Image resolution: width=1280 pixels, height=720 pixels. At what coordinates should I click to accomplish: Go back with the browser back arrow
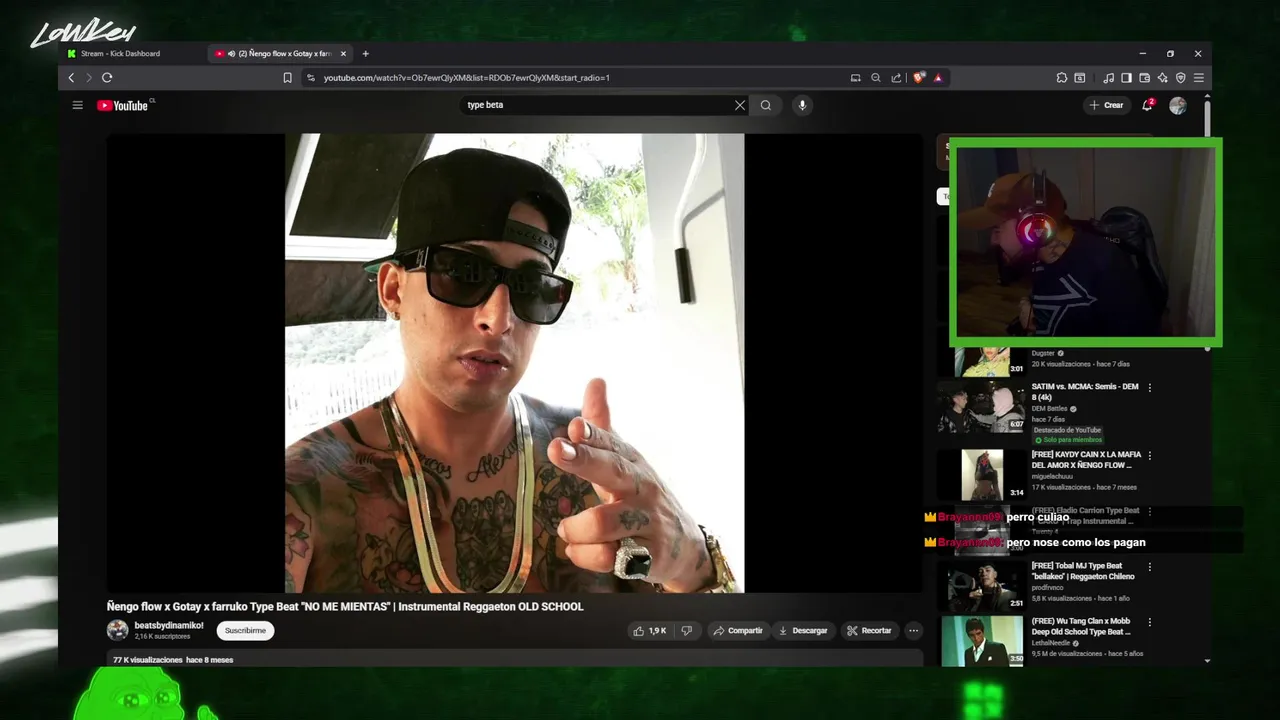click(x=71, y=78)
